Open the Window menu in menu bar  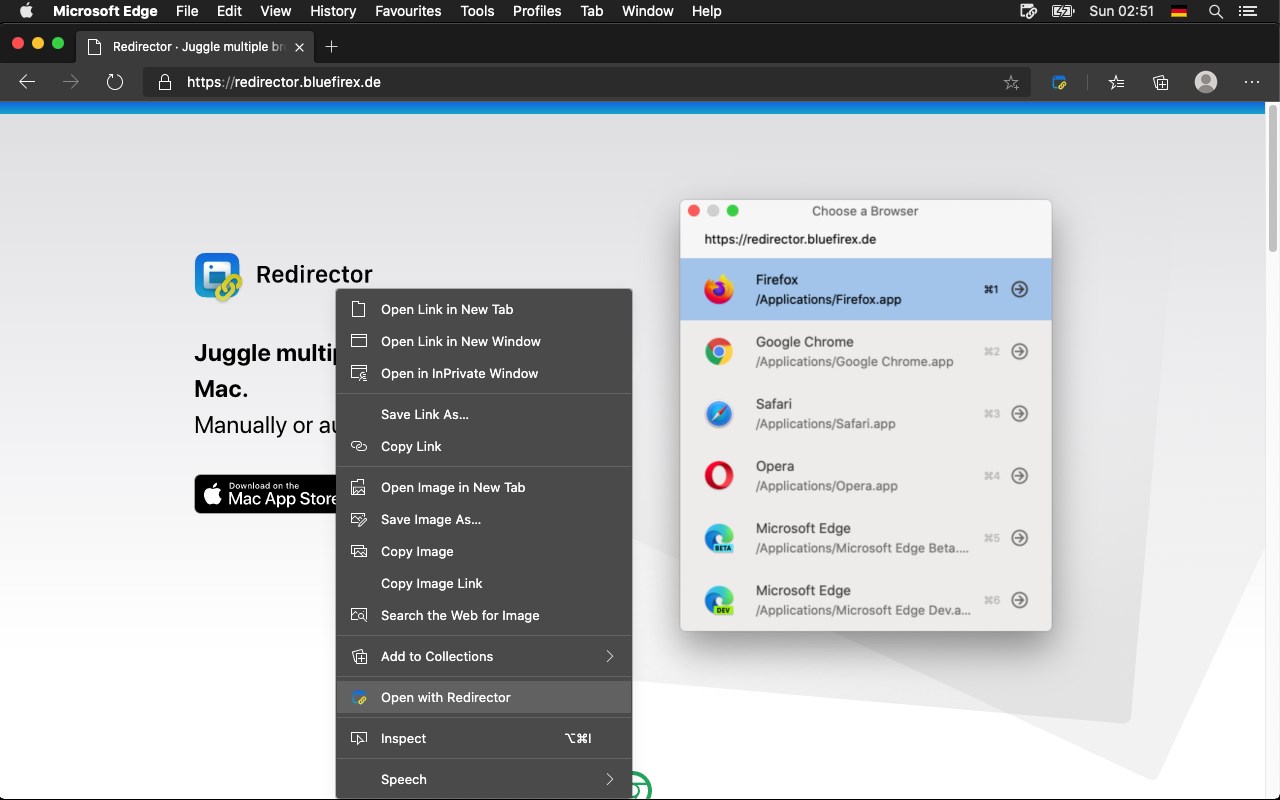pos(648,11)
